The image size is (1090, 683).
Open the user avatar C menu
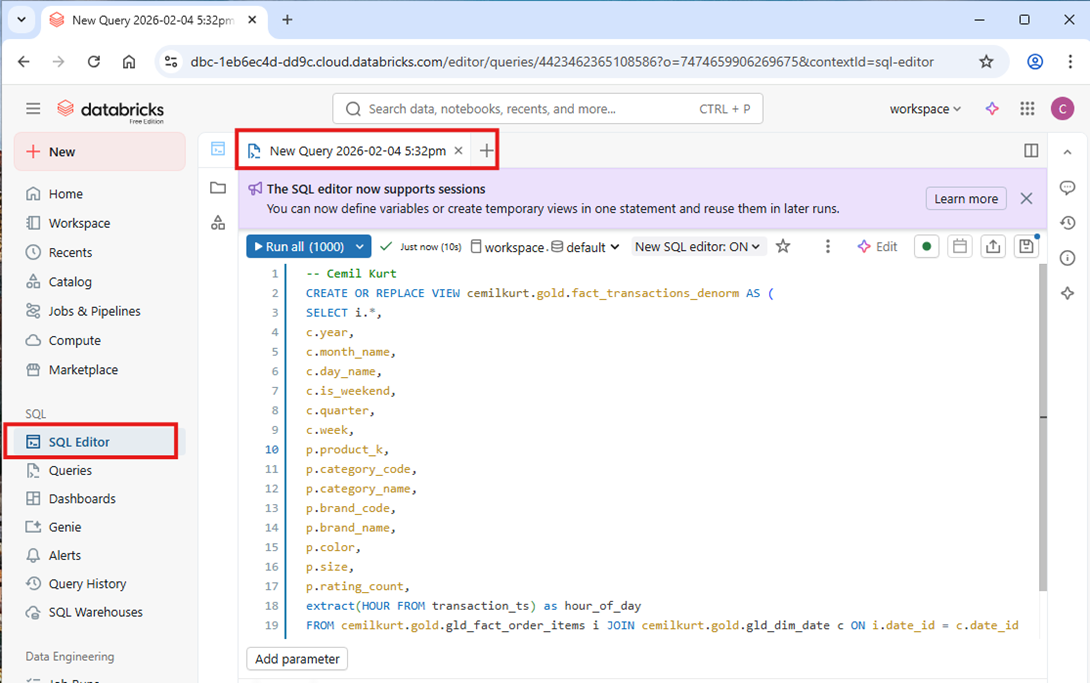click(1062, 108)
